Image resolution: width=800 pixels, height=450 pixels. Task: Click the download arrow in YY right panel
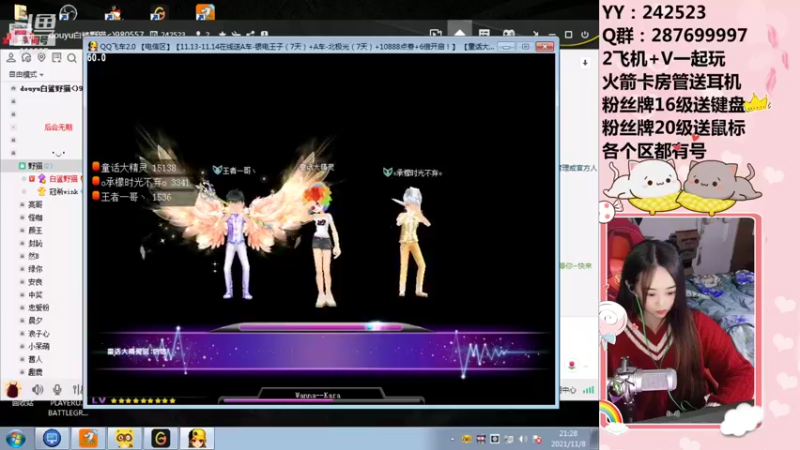[585, 63]
